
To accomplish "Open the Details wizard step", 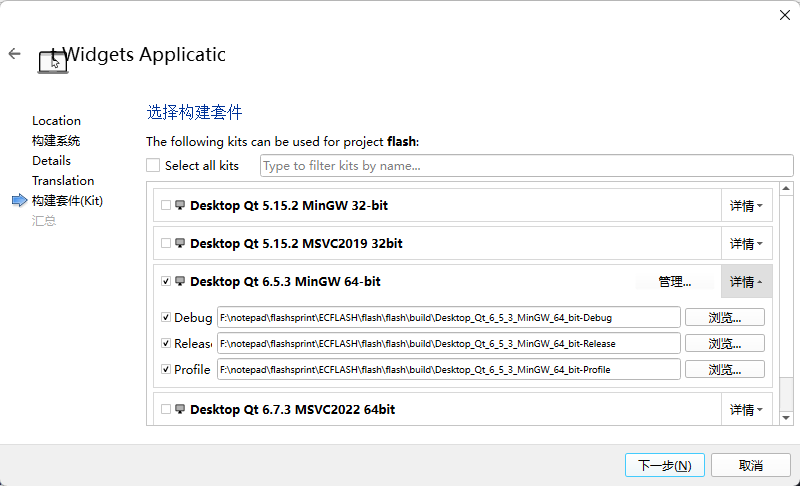I will pos(51,161).
